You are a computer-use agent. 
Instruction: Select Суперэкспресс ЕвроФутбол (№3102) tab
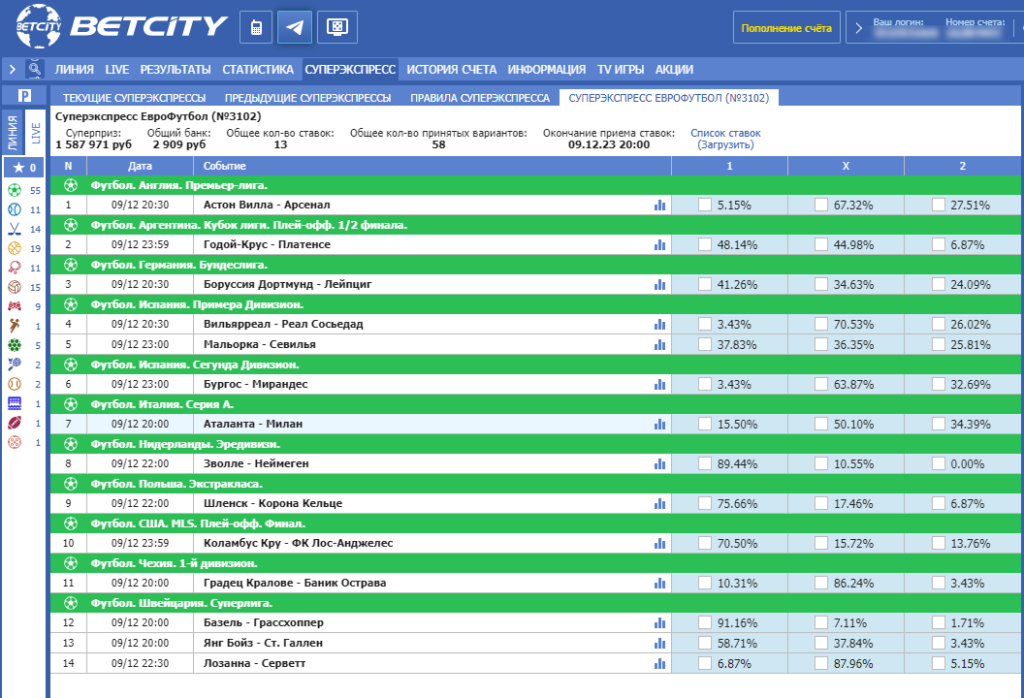pyautogui.click(x=669, y=98)
